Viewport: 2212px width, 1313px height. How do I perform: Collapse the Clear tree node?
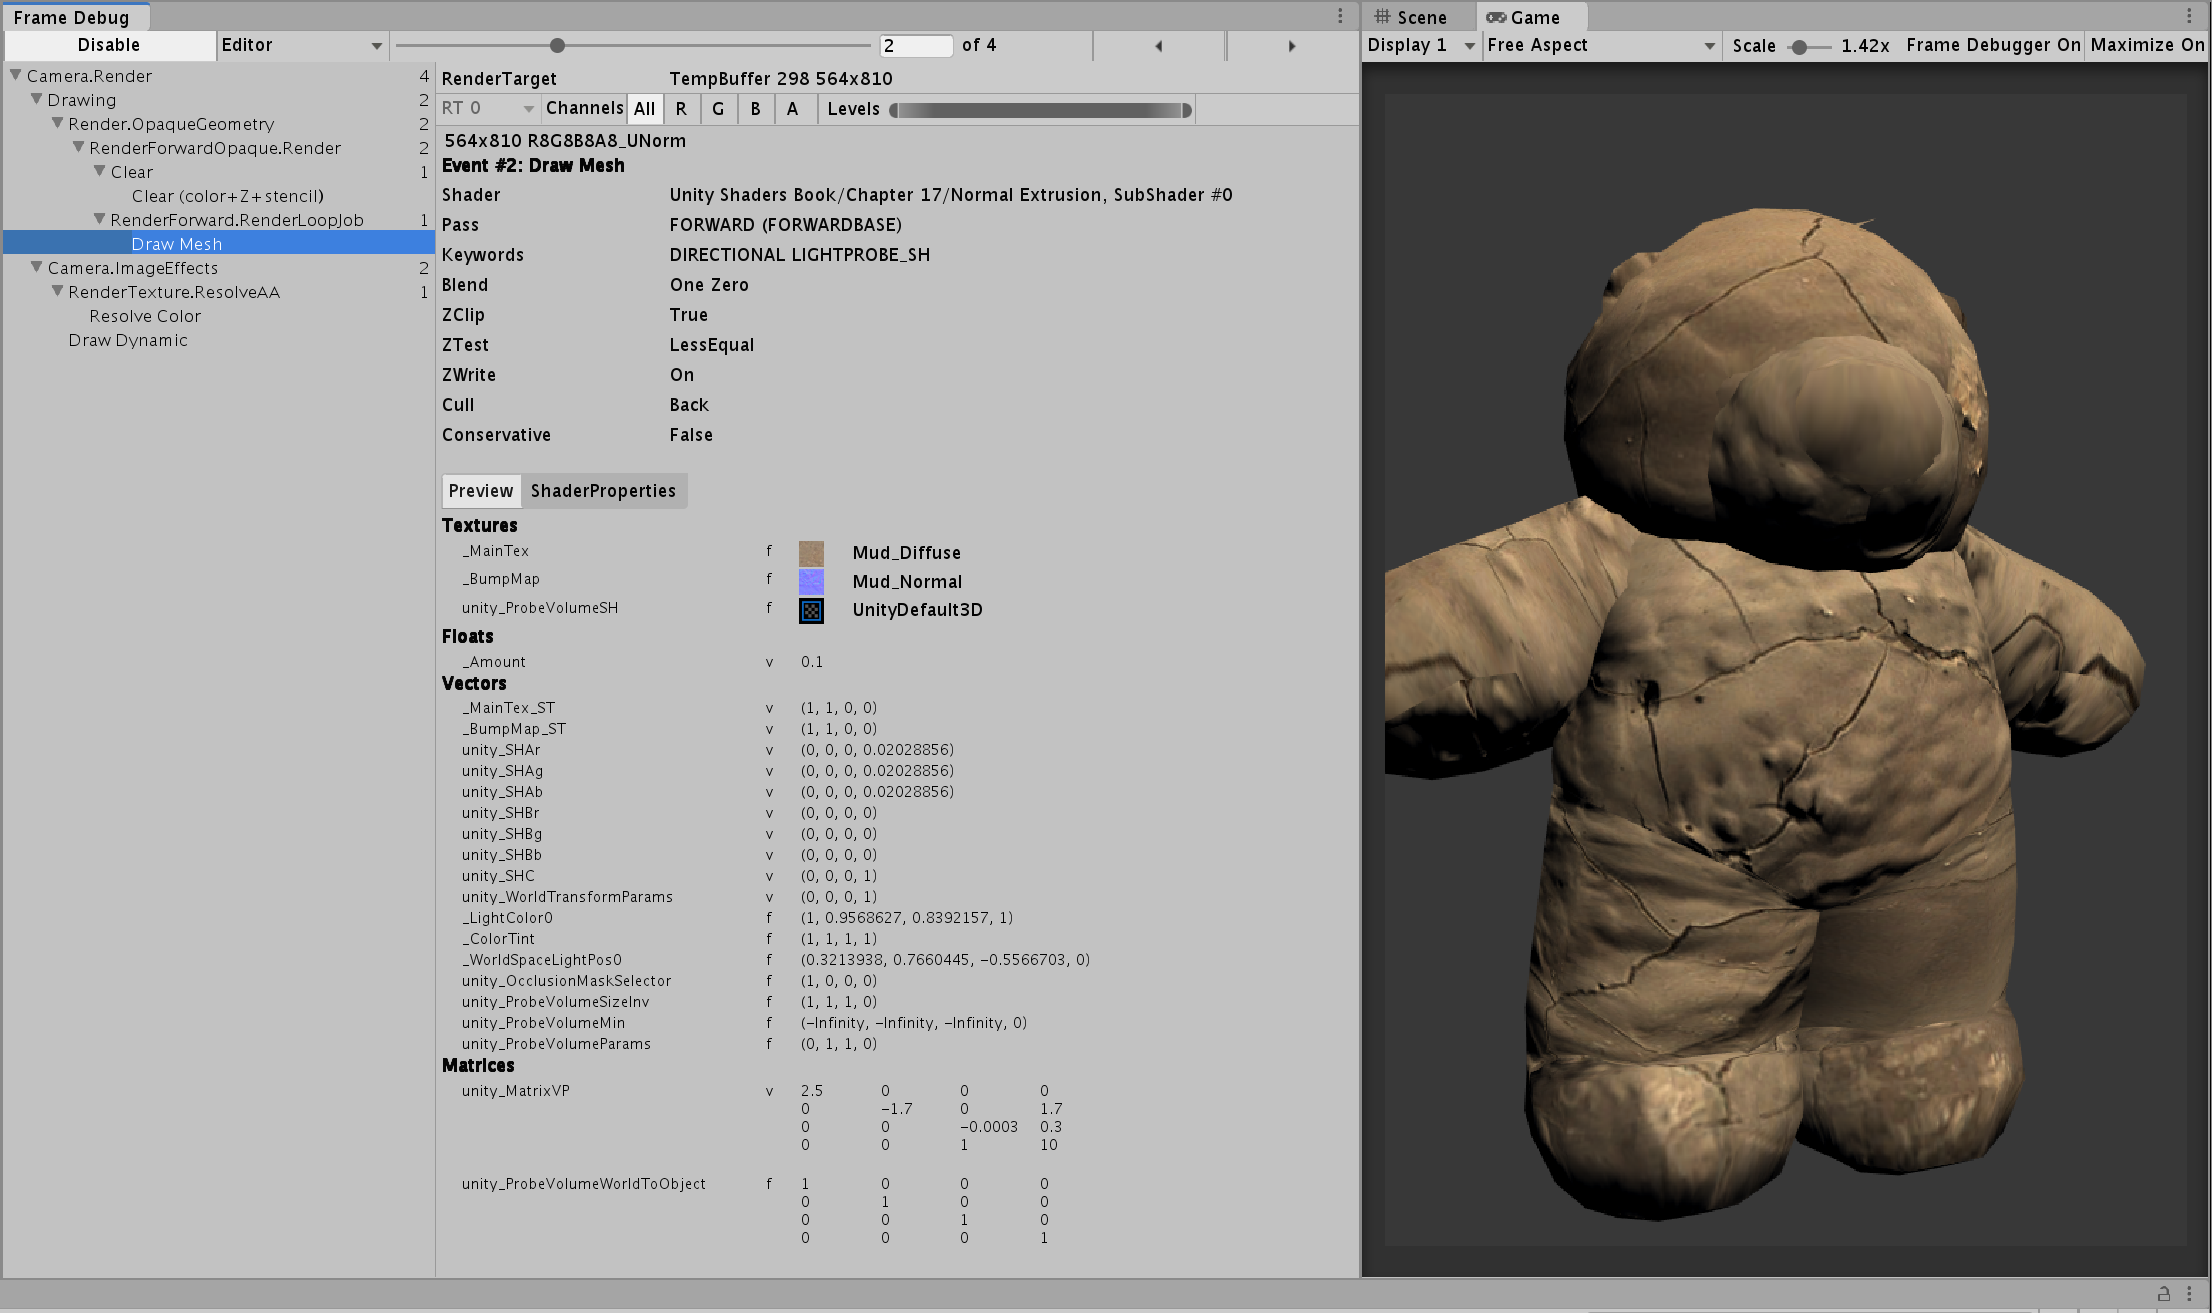click(100, 171)
